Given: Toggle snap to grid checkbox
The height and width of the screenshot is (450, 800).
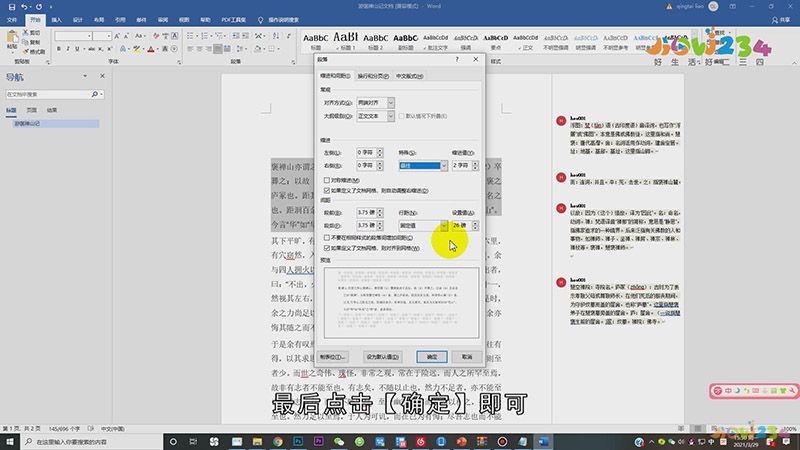Looking at the screenshot, I should click(x=327, y=248).
